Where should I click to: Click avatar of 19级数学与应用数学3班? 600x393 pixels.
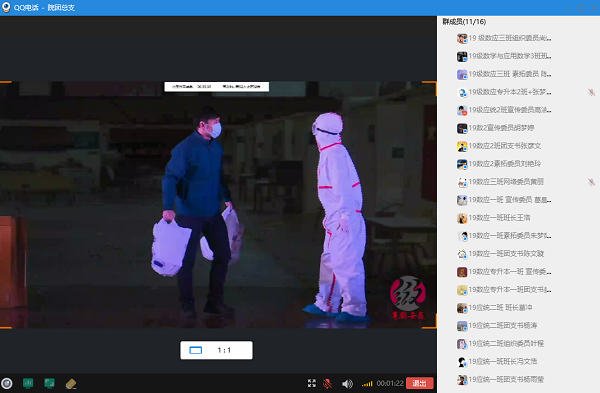[462, 56]
